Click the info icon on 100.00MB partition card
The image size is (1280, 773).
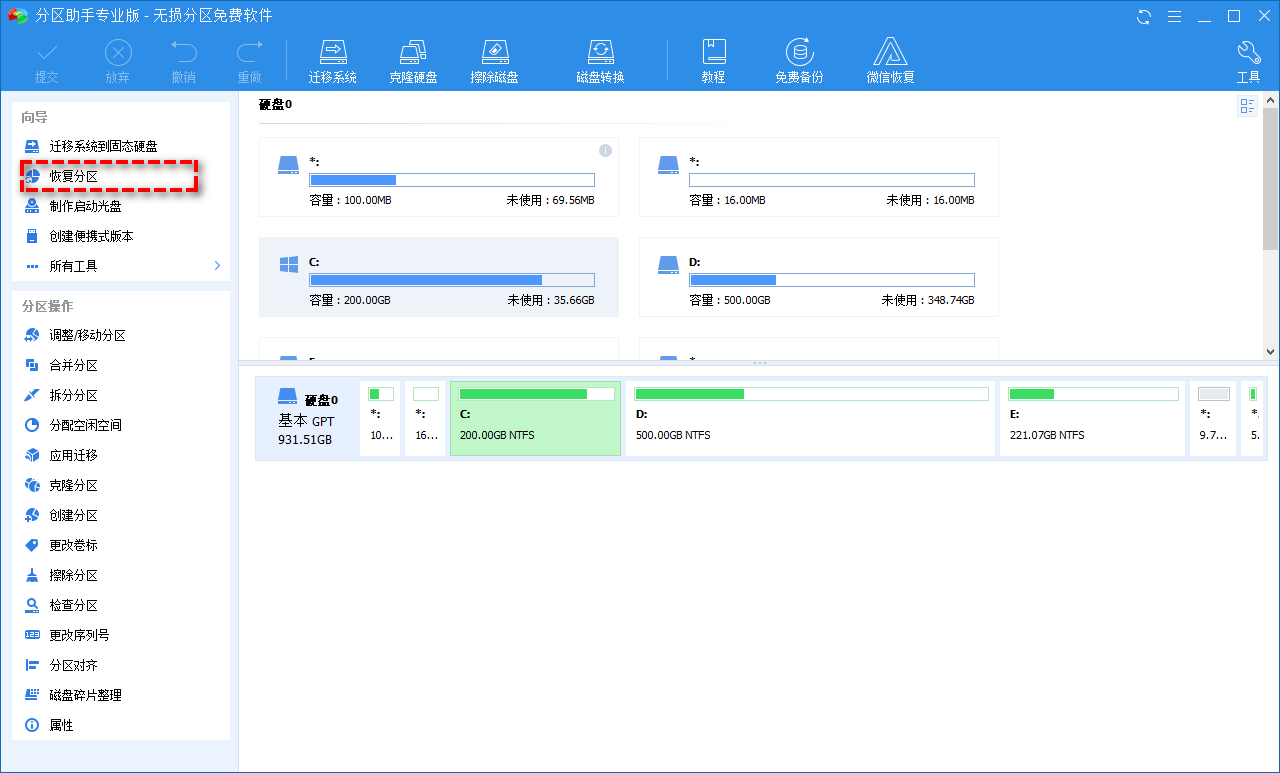[x=605, y=150]
